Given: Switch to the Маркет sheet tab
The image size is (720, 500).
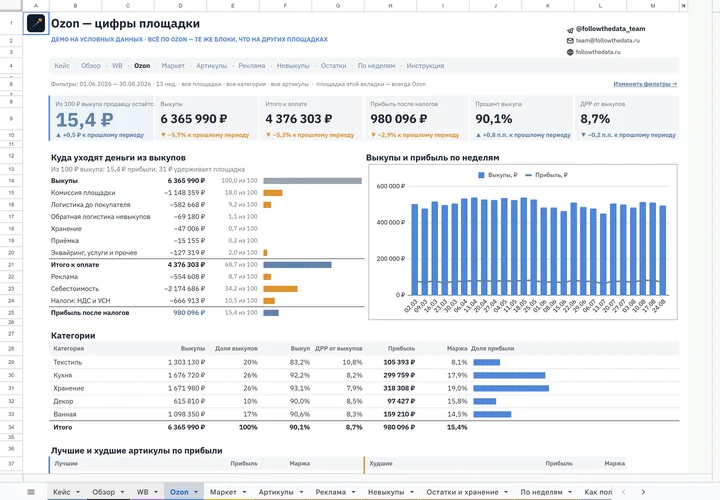Looking at the screenshot, I should pos(223,492).
